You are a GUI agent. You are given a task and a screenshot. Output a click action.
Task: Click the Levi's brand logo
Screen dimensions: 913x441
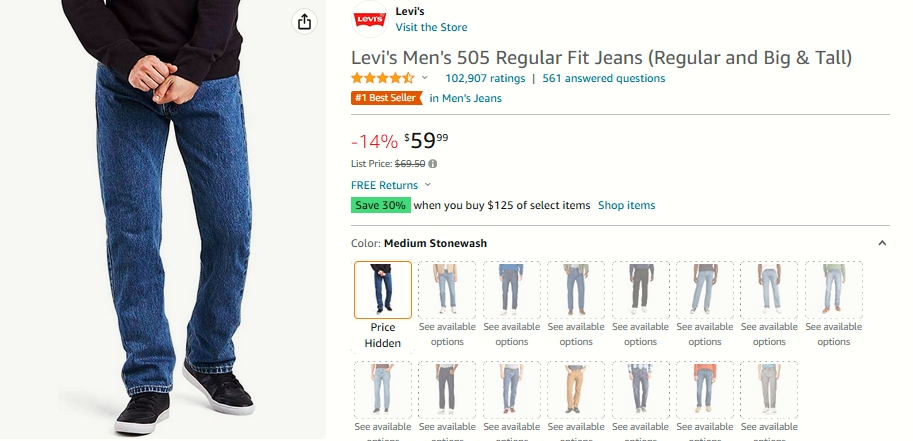click(370, 19)
